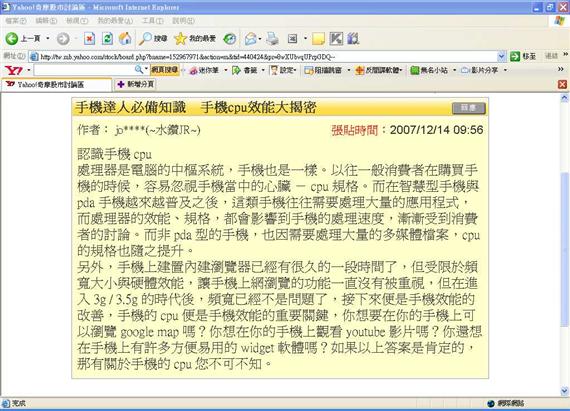Expand the Yahoo search magnifier dropdown
The width and height of the screenshot is (570, 411).
point(146,69)
